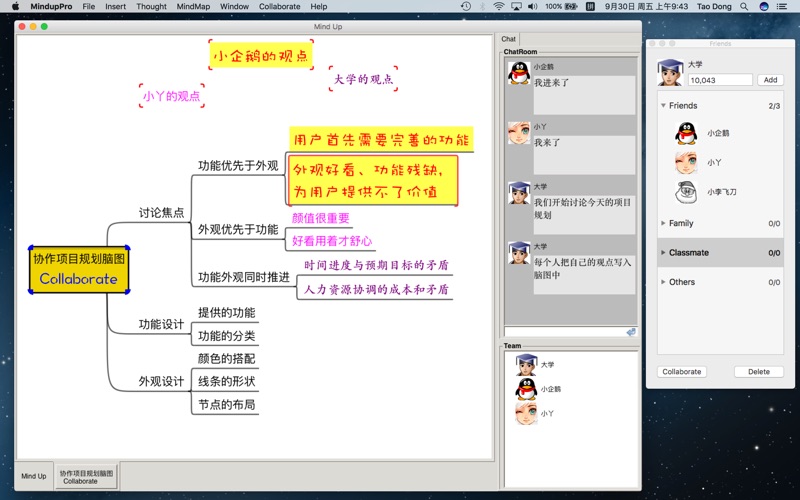Image resolution: width=800 pixels, height=500 pixels.
Task: Open the Window menu
Action: [234, 7]
